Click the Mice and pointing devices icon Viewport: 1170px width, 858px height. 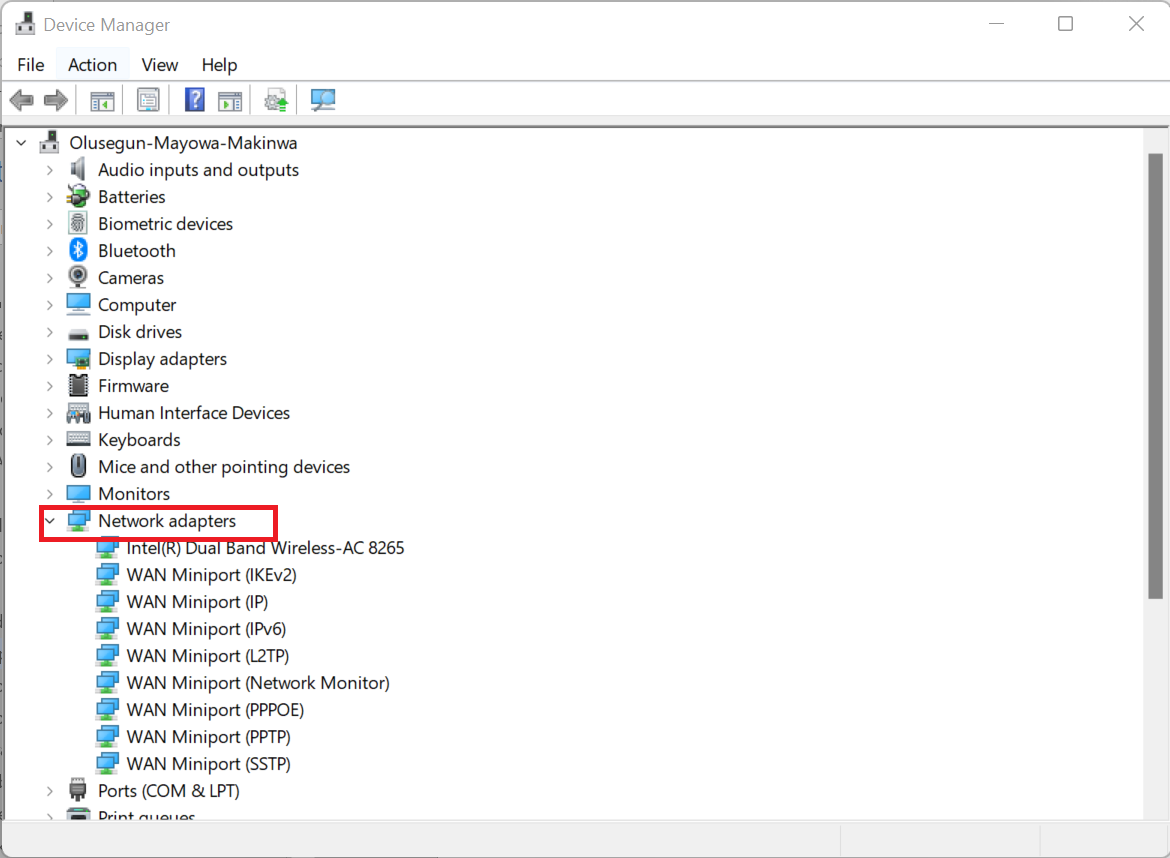(78, 466)
